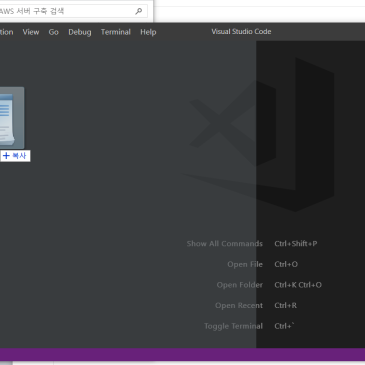Click the Ctrl+R shortcut text
The image size is (365, 365).
coord(285,306)
